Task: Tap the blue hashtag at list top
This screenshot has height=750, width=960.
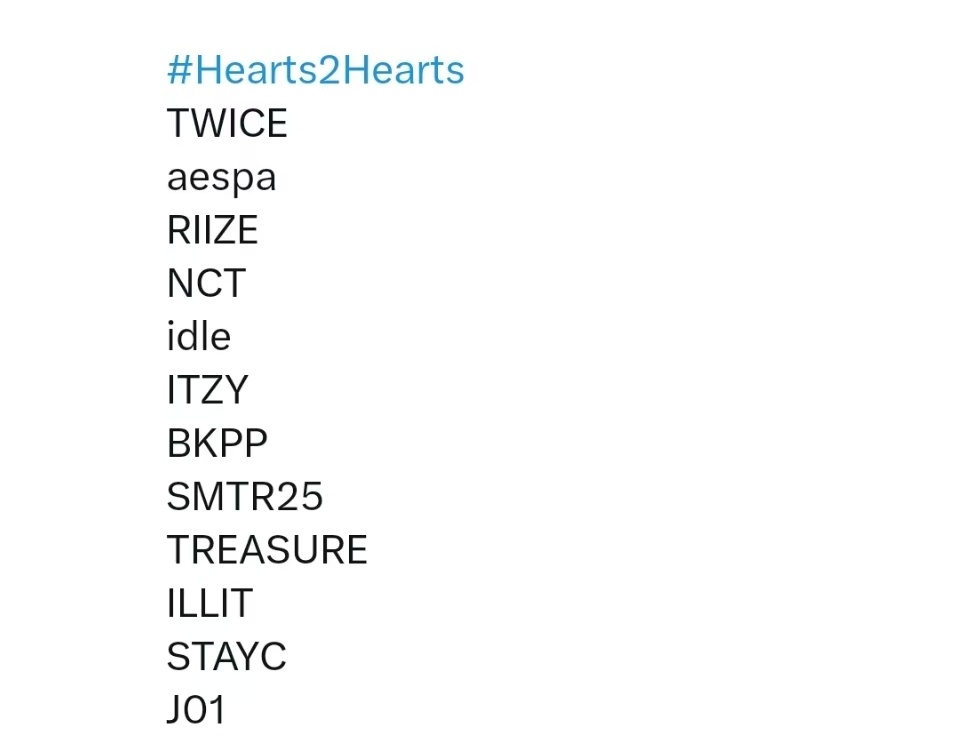Action: pos(316,70)
